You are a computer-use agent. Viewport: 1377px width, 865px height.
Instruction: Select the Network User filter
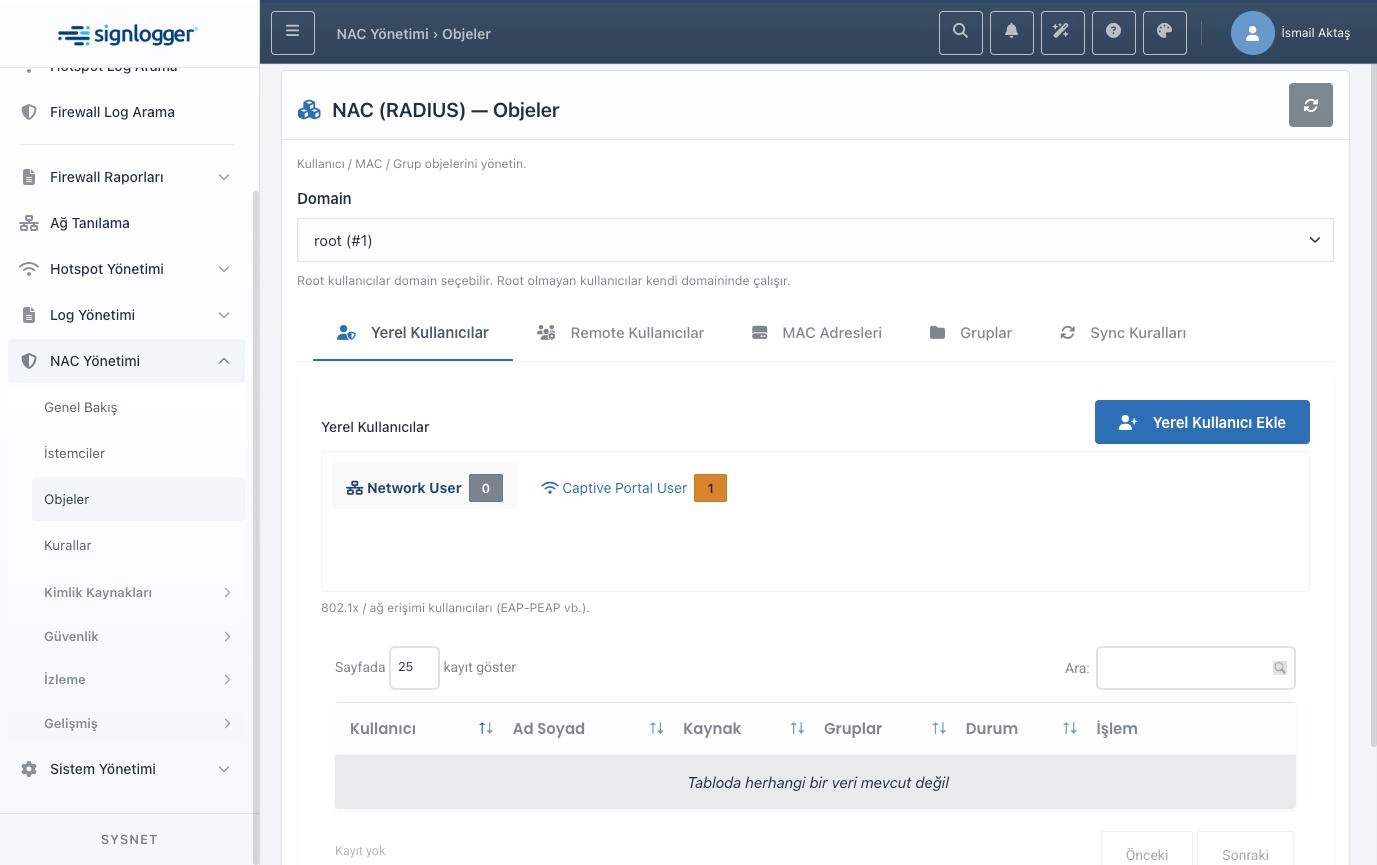tap(424, 487)
